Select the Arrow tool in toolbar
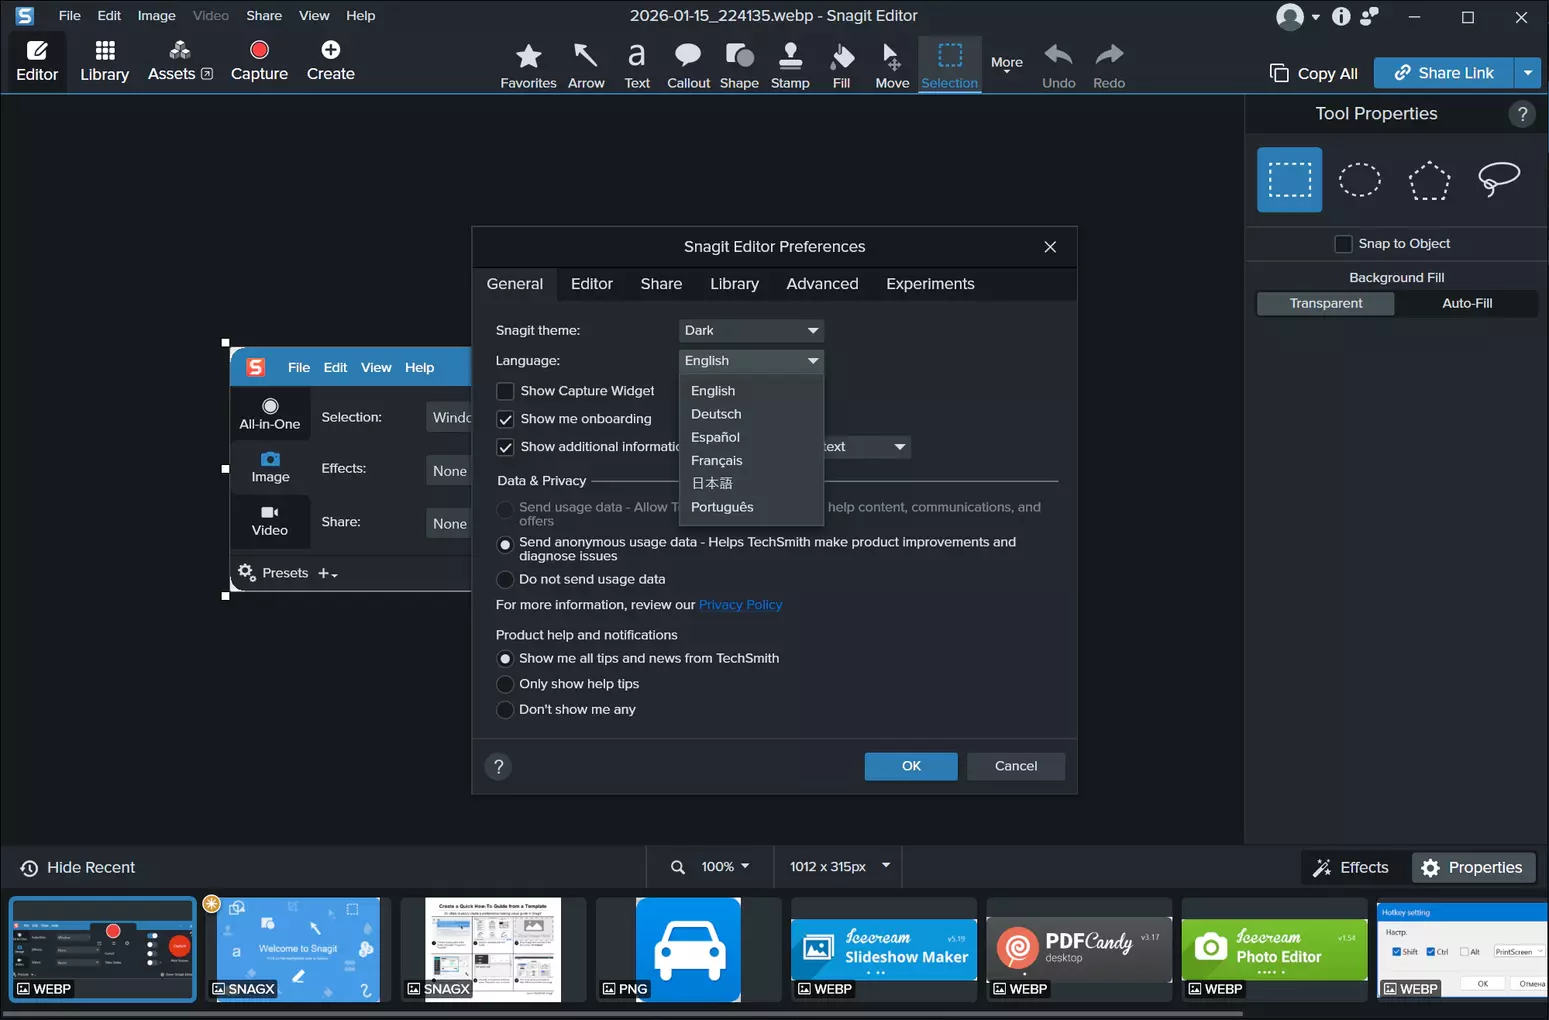This screenshot has height=1020, width=1549. [x=586, y=64]
